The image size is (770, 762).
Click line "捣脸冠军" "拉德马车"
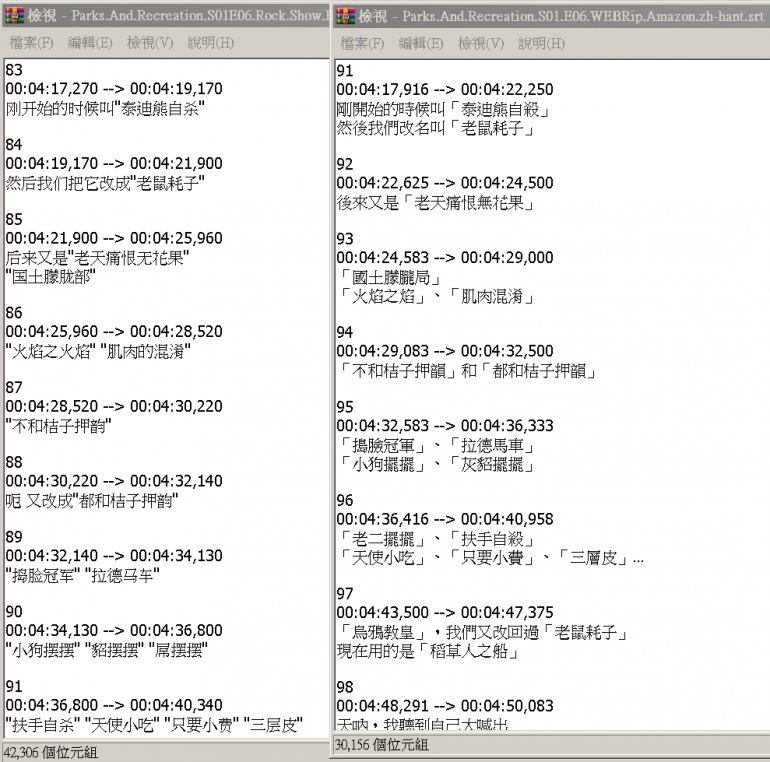coord(82,575)
